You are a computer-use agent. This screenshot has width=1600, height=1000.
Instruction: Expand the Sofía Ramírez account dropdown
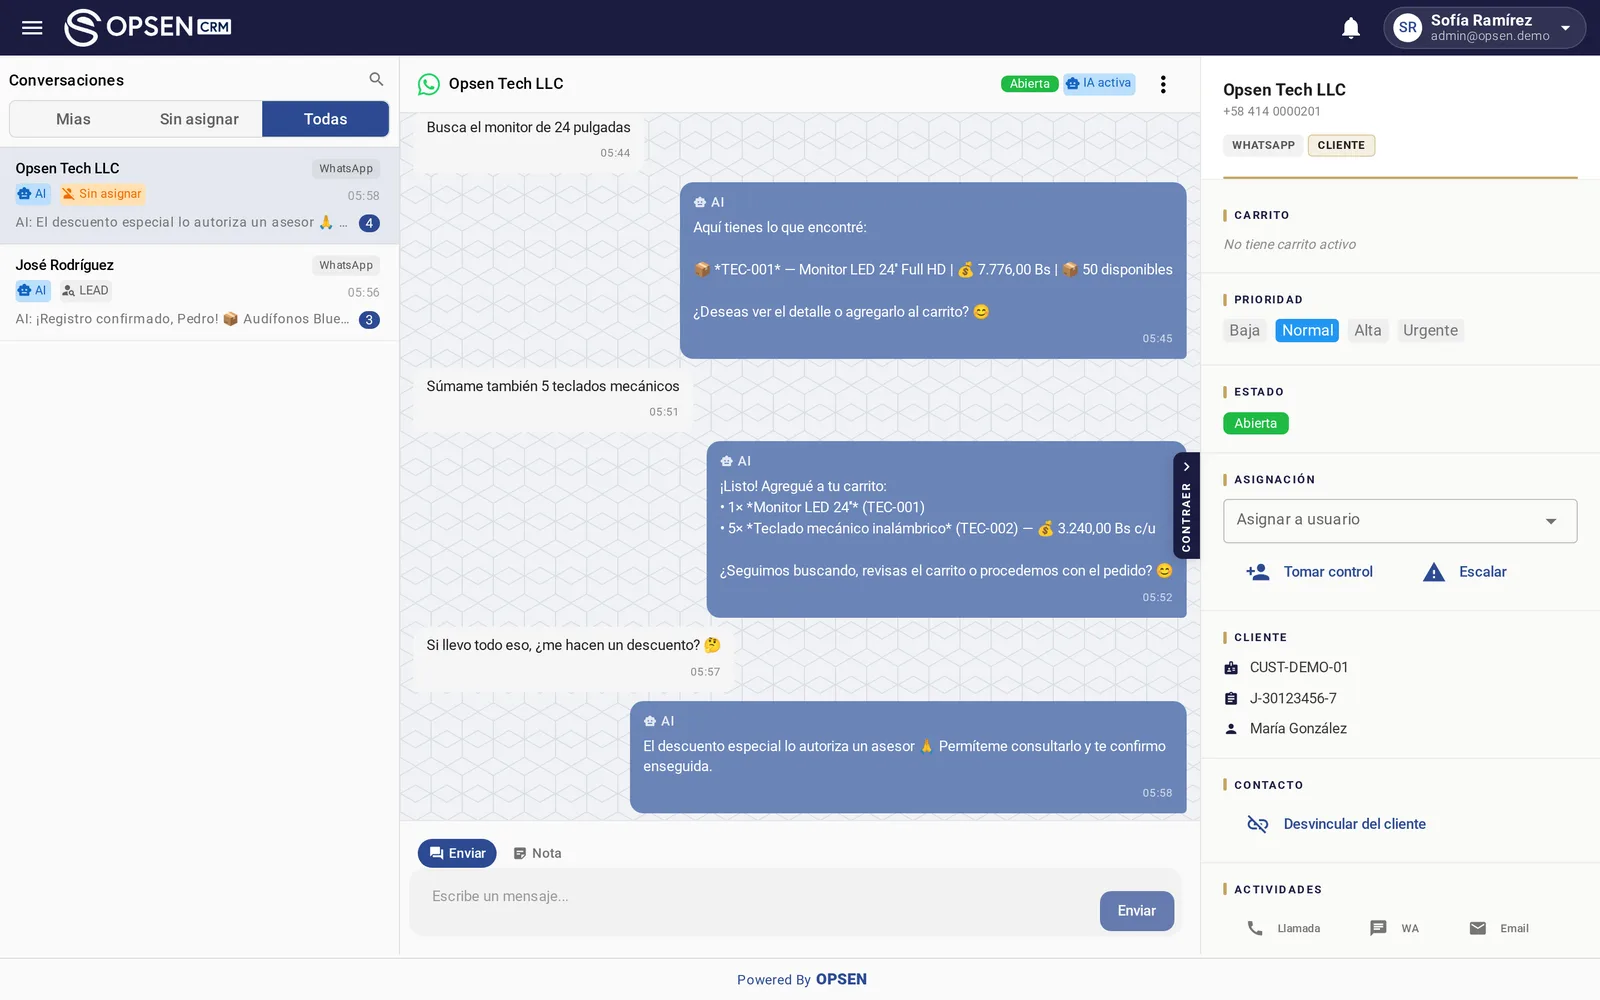click(1565, 28)
